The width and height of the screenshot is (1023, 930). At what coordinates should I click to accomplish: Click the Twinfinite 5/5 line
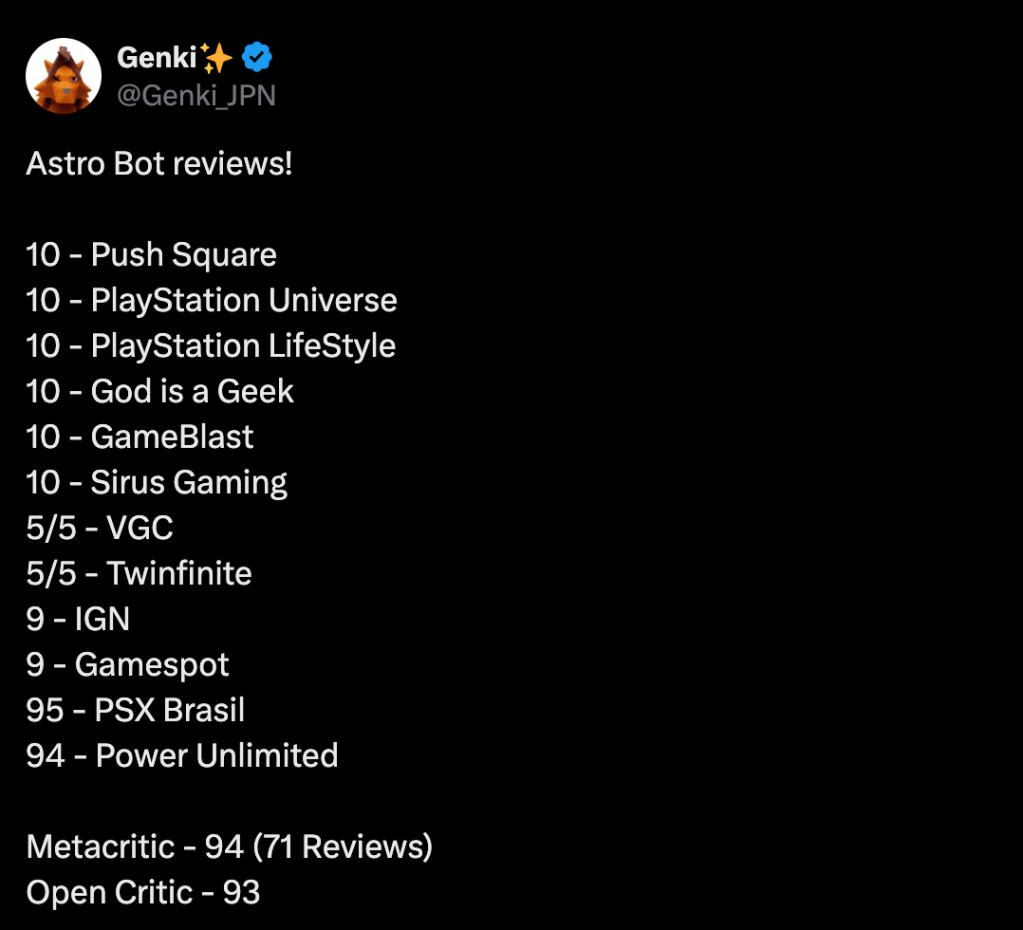tap(139, 574)
